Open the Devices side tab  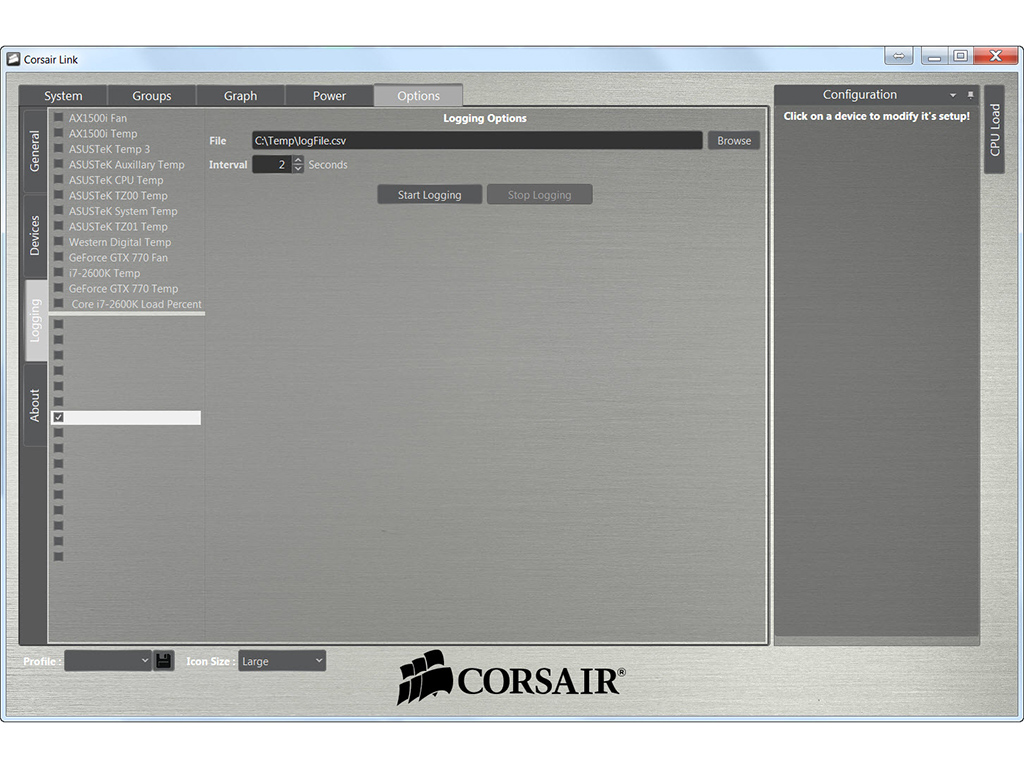(x=35, y=235)
